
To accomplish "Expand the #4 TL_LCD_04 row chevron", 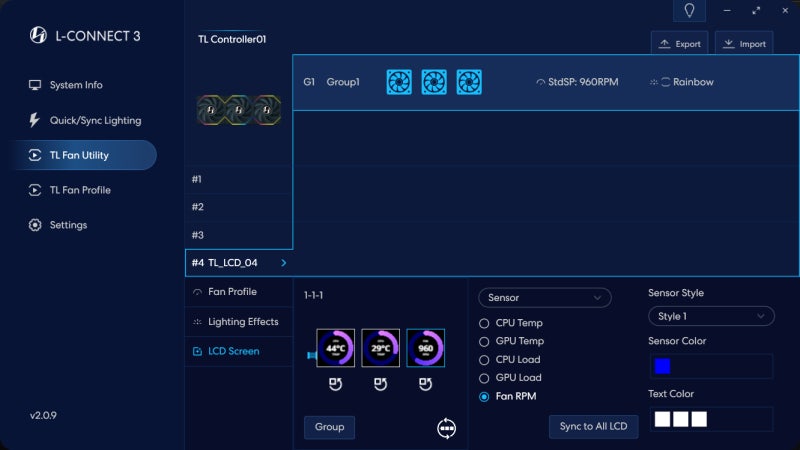I will [x=284, y=263].
